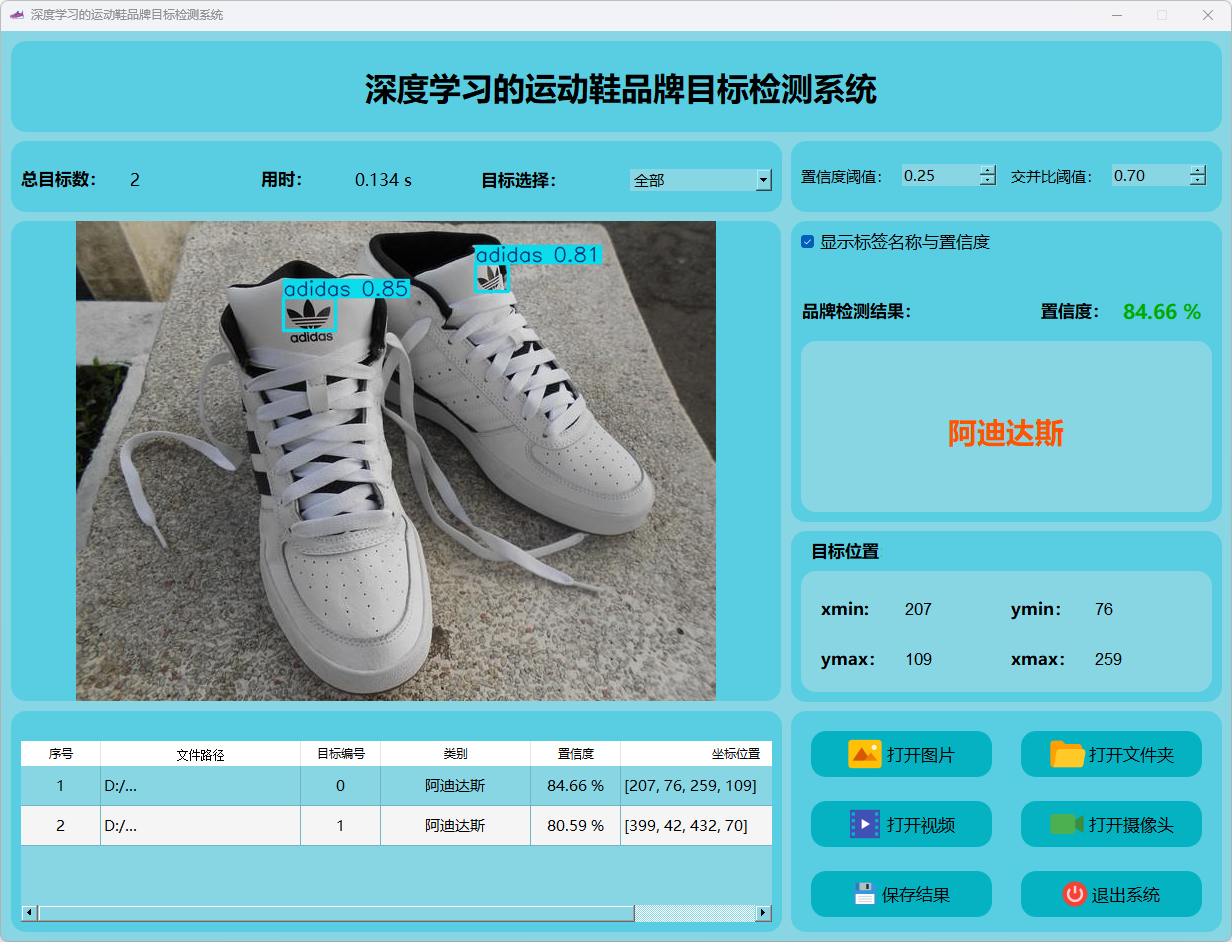Click the 置信度阈值 value field 0.25
The width and height of the screenshot is (1232, 942).
tap(940, 175)
